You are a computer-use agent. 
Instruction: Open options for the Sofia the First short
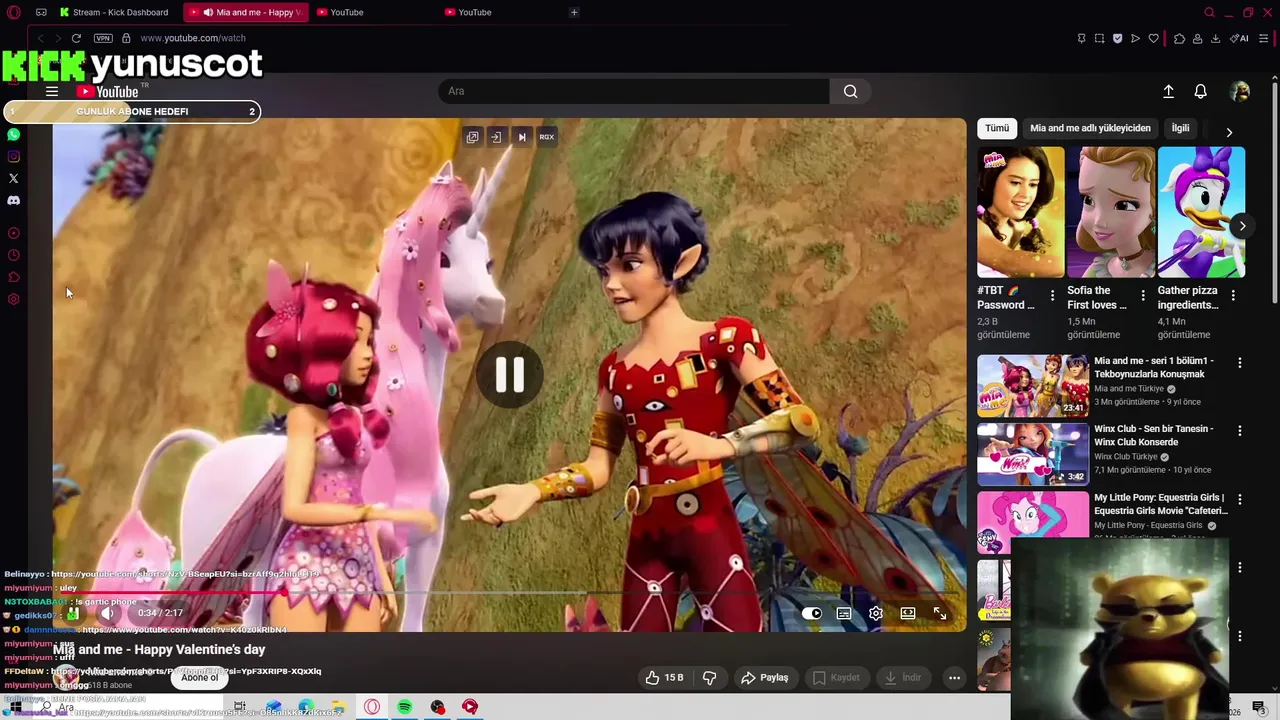coord(1143,295)
